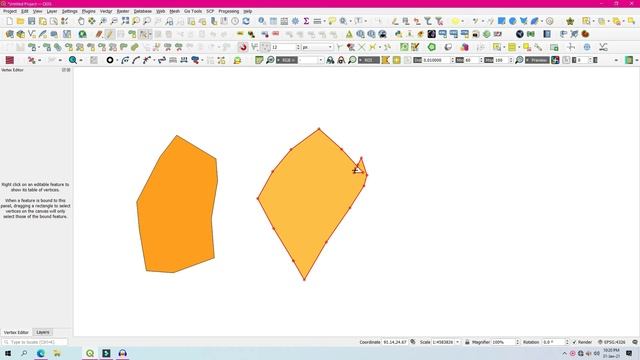Float the Vertex Editor panel

pyautogui.click(x=64, y=70)
